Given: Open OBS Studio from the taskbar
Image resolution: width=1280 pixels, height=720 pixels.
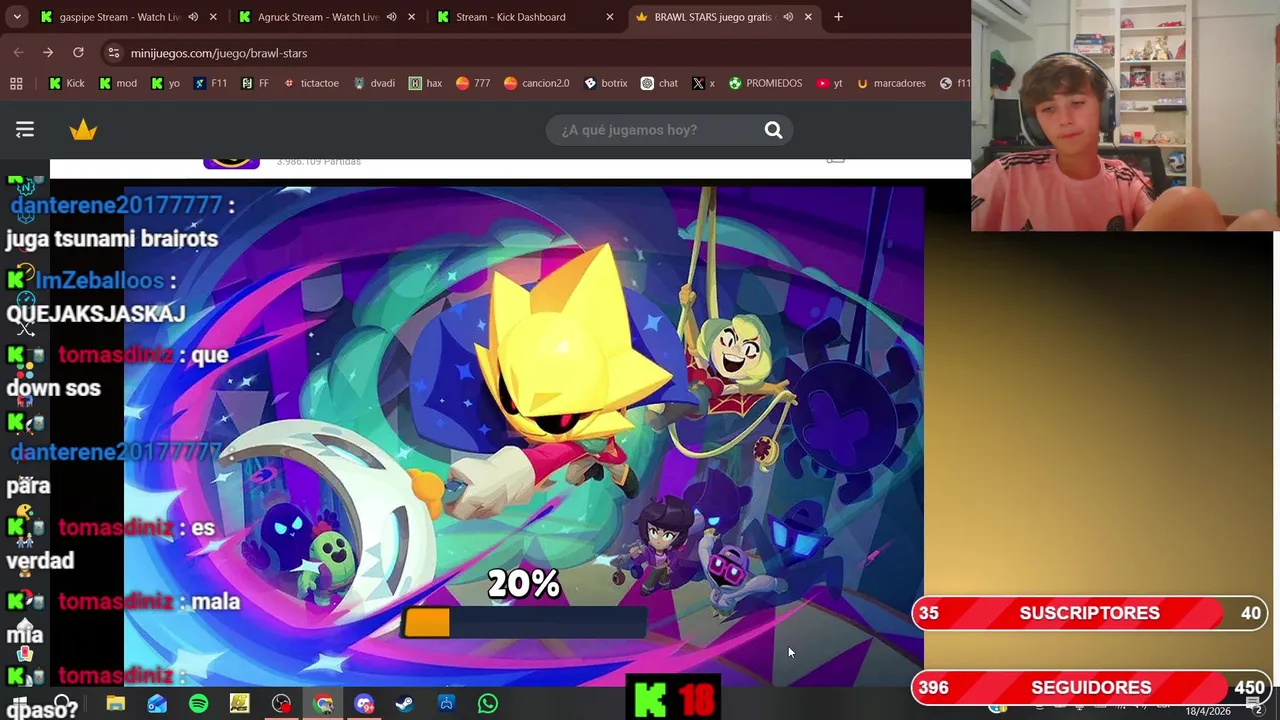Looking at the screenshot, I should (281, 704).
